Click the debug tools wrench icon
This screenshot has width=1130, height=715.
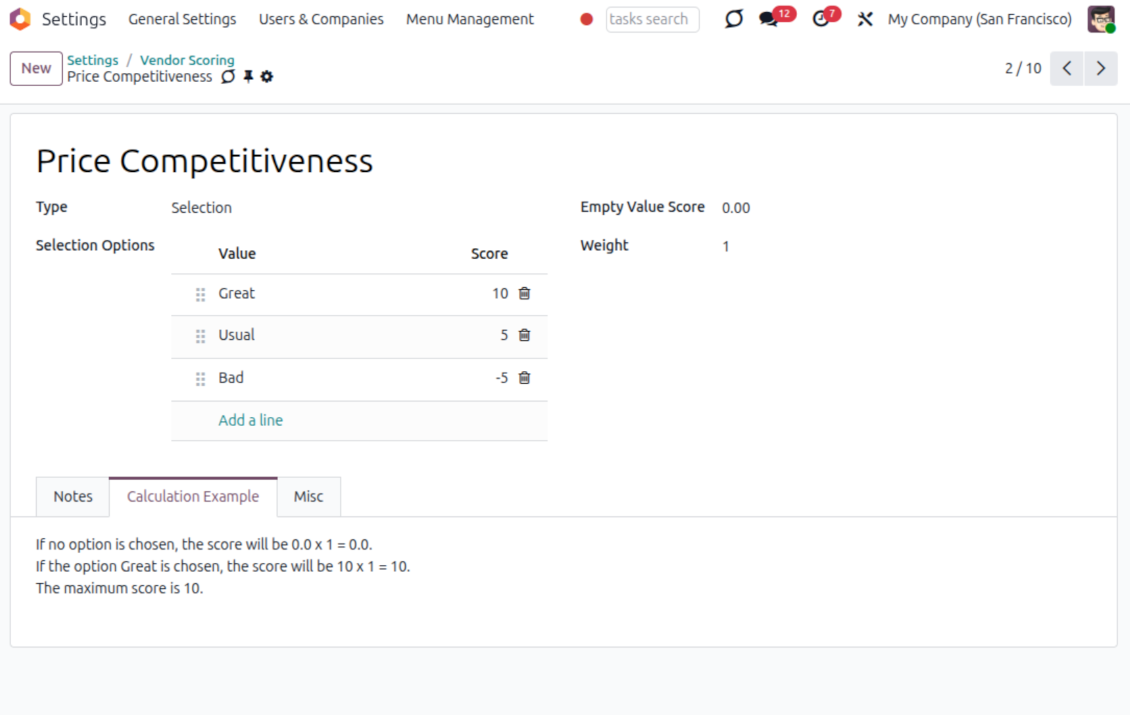(865, 19)
